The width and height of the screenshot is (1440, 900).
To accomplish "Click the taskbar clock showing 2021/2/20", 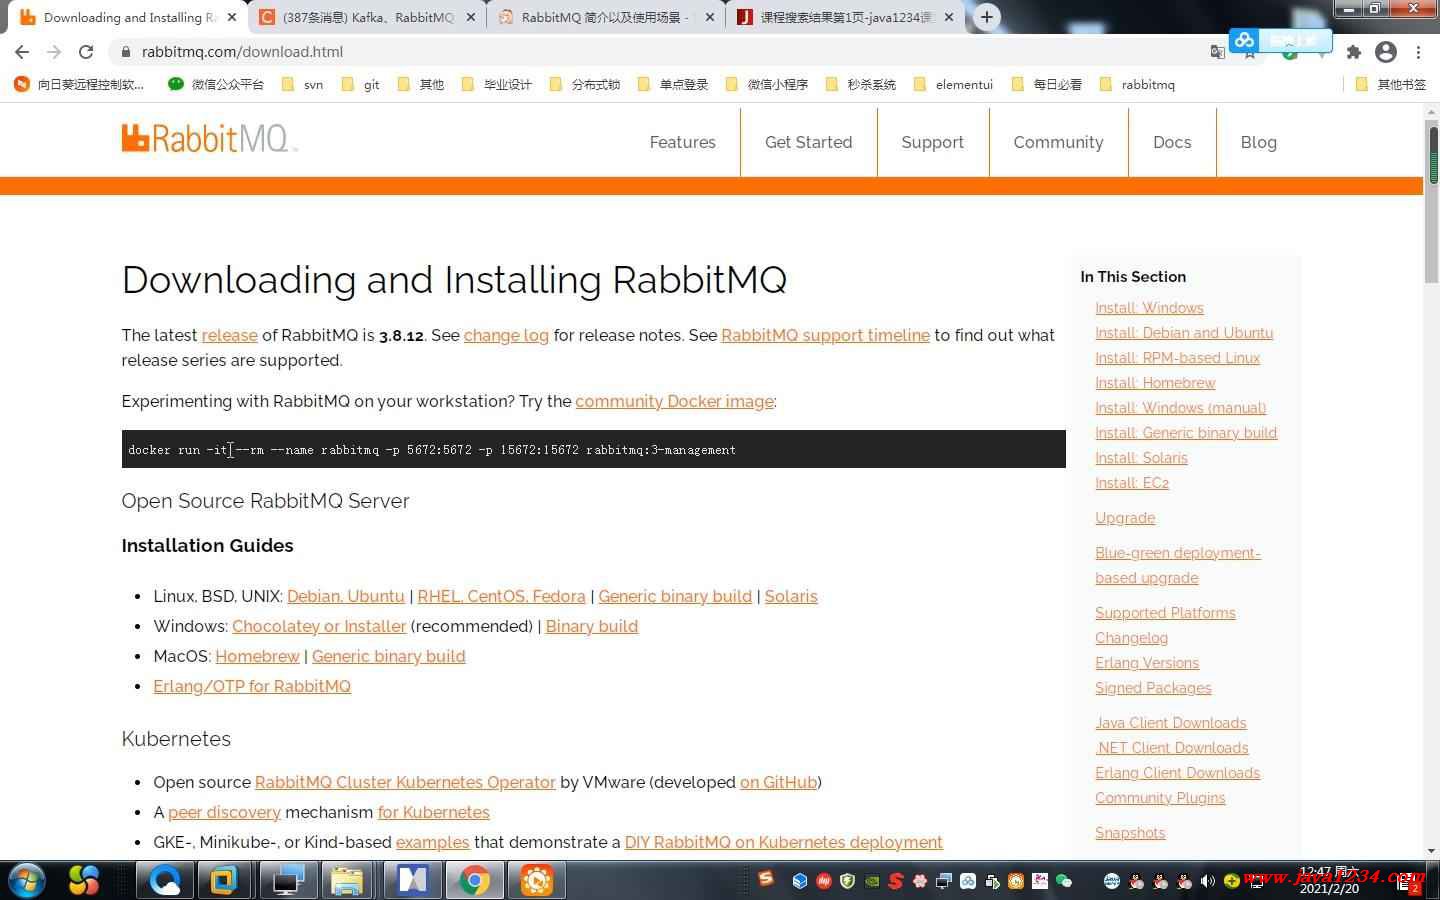I will coord(1329,880).
